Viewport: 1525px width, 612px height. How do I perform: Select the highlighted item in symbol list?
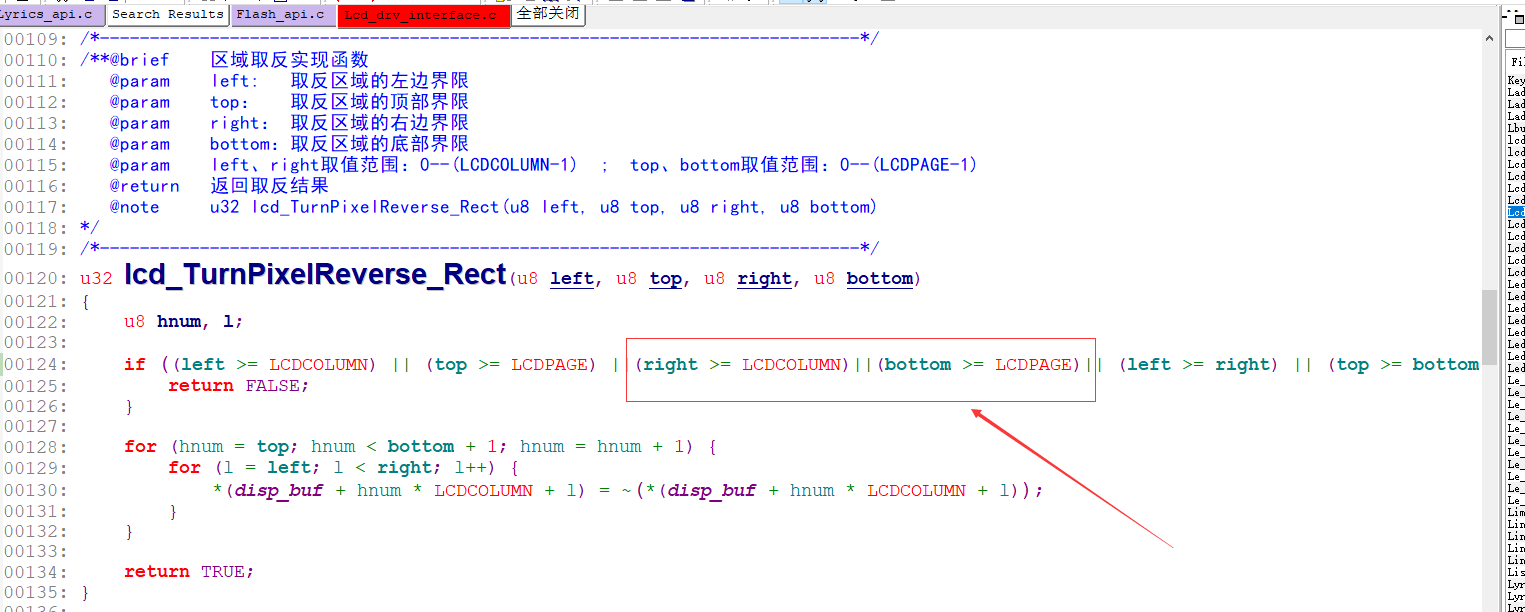pyautogui.click(x=1516, y=212)
